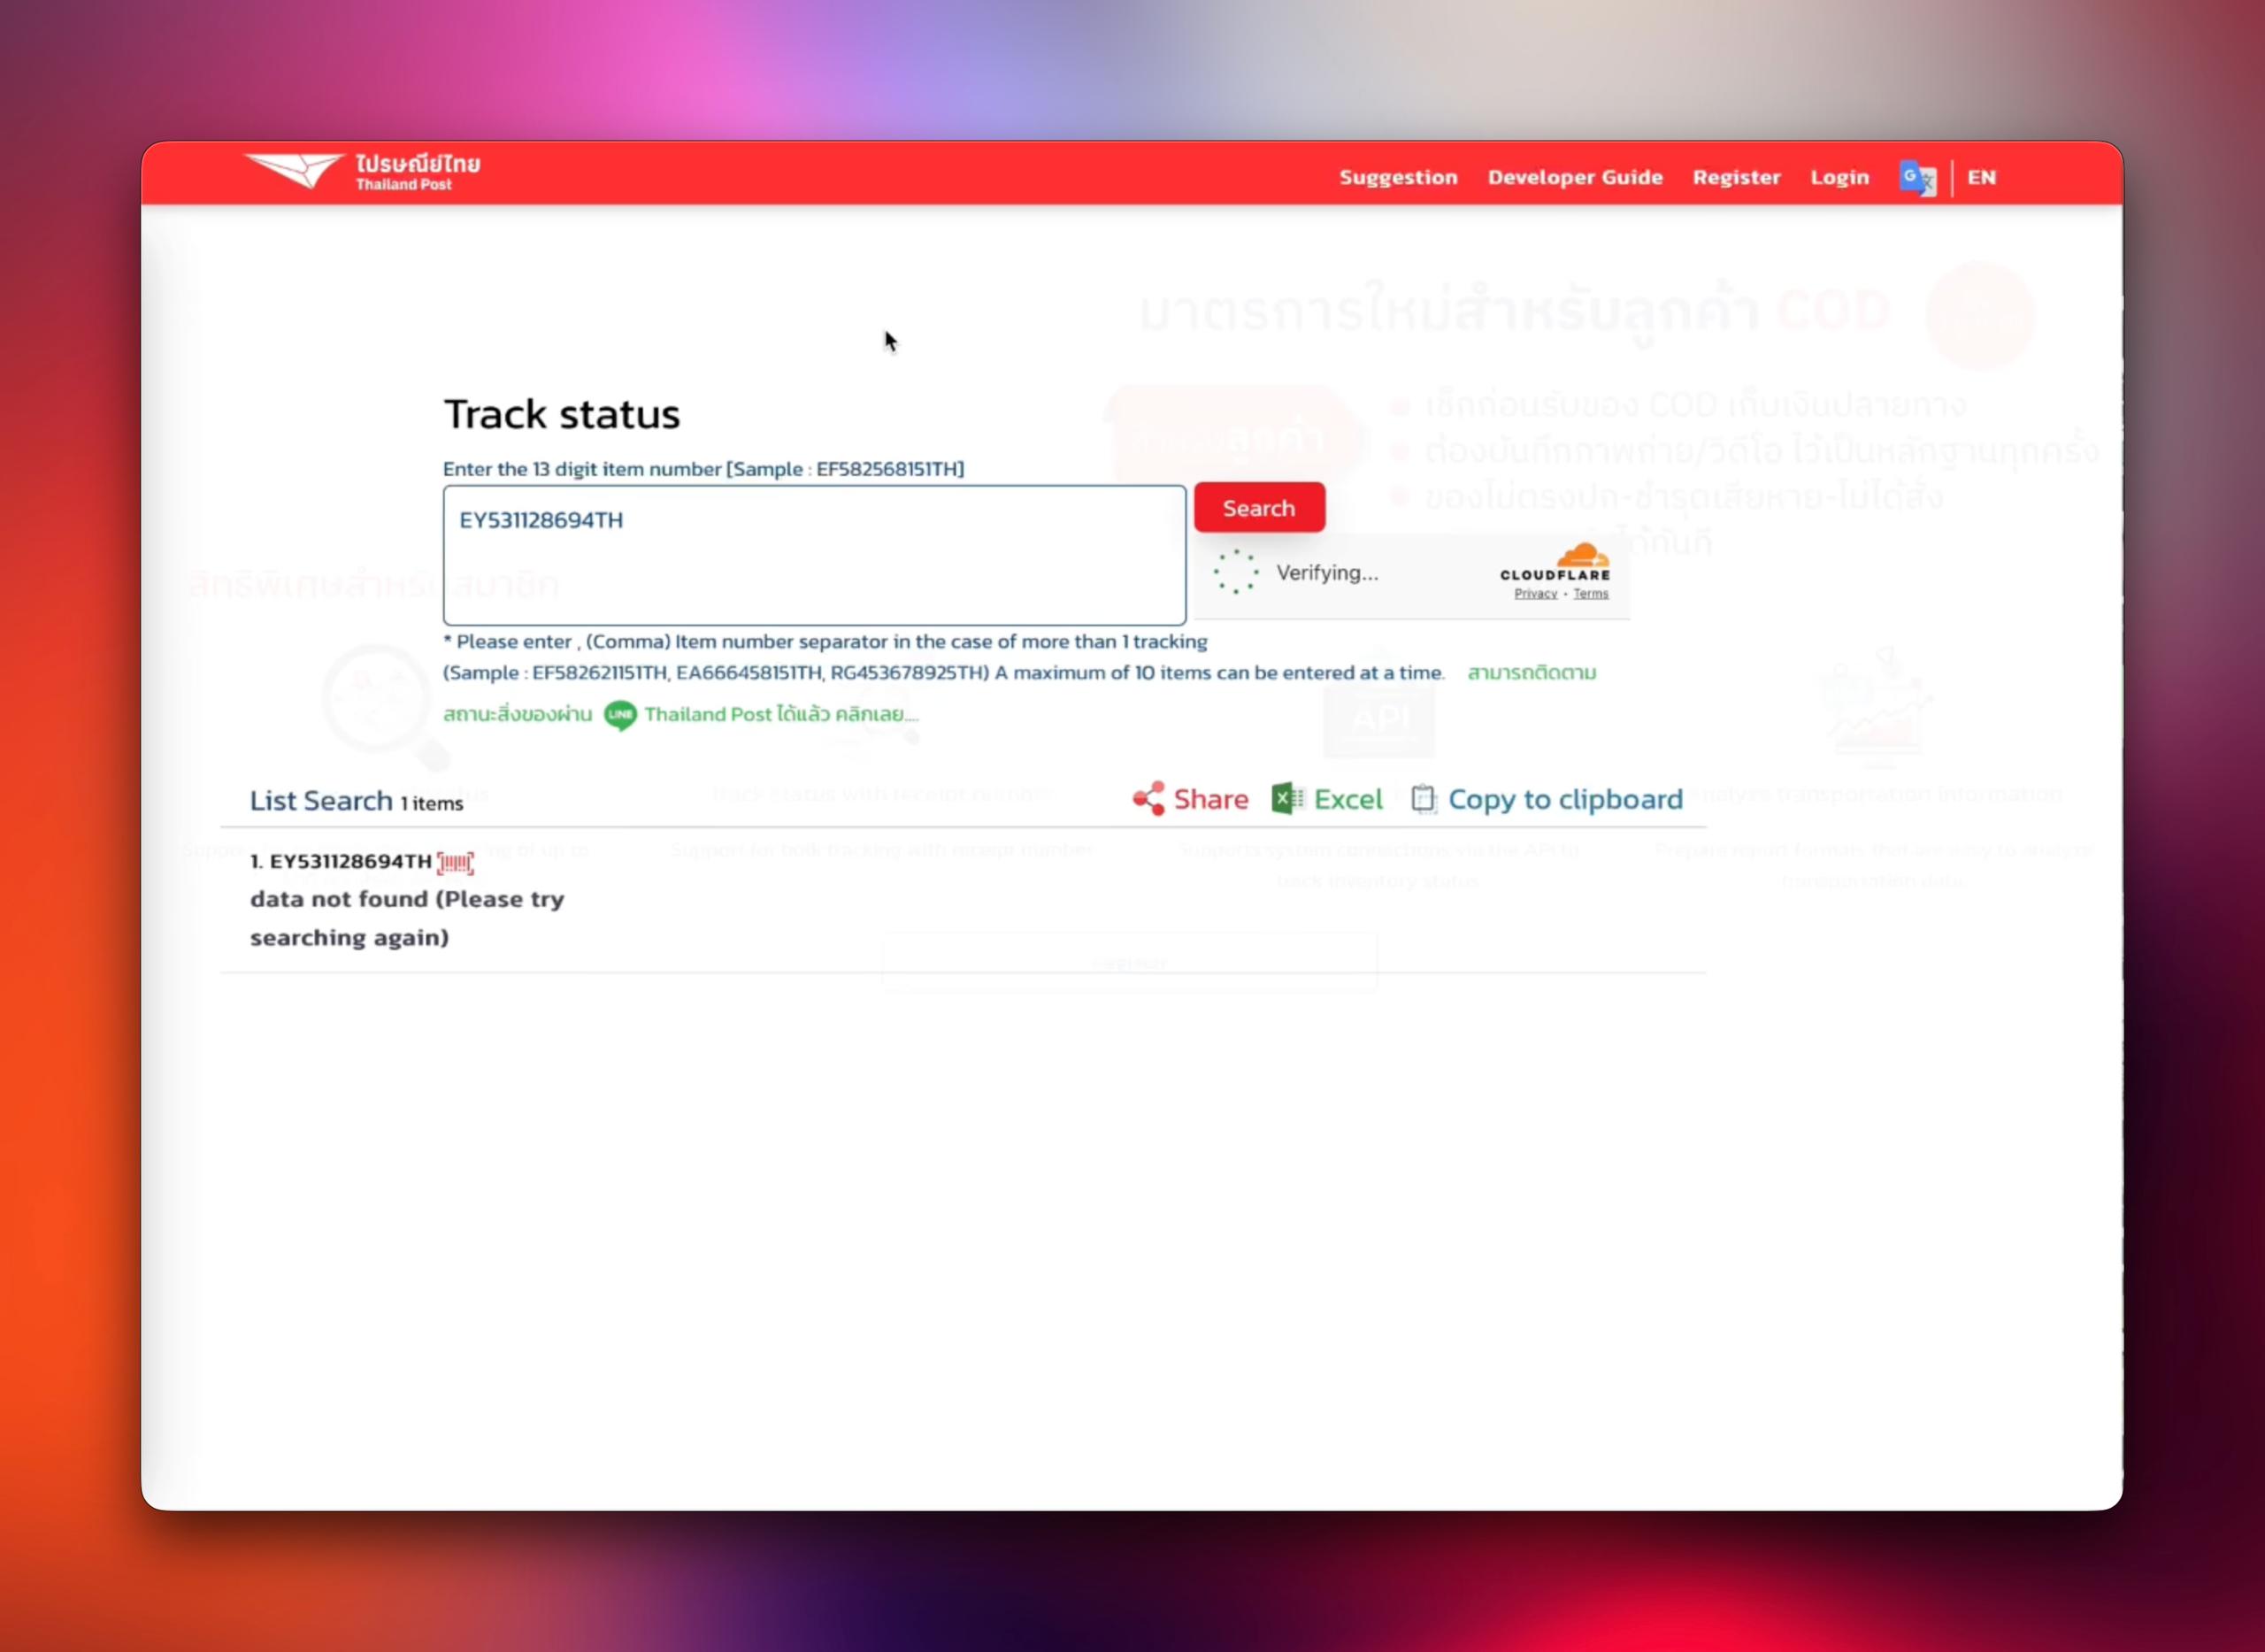Image resolution: width=2265 pixels, height=1652 pixels.
Task: Open Cloudflare Terms link
Action: coord(1590,594)
